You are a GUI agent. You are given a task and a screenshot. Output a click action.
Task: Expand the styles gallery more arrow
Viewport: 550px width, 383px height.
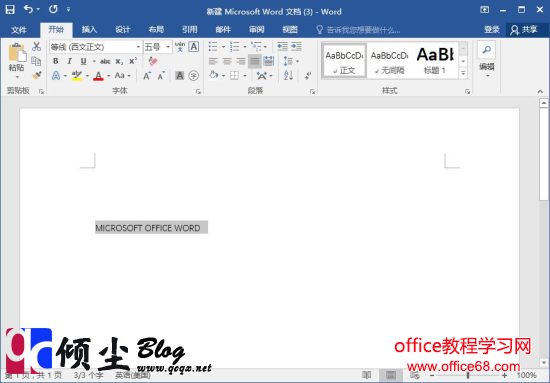(463, 73)
